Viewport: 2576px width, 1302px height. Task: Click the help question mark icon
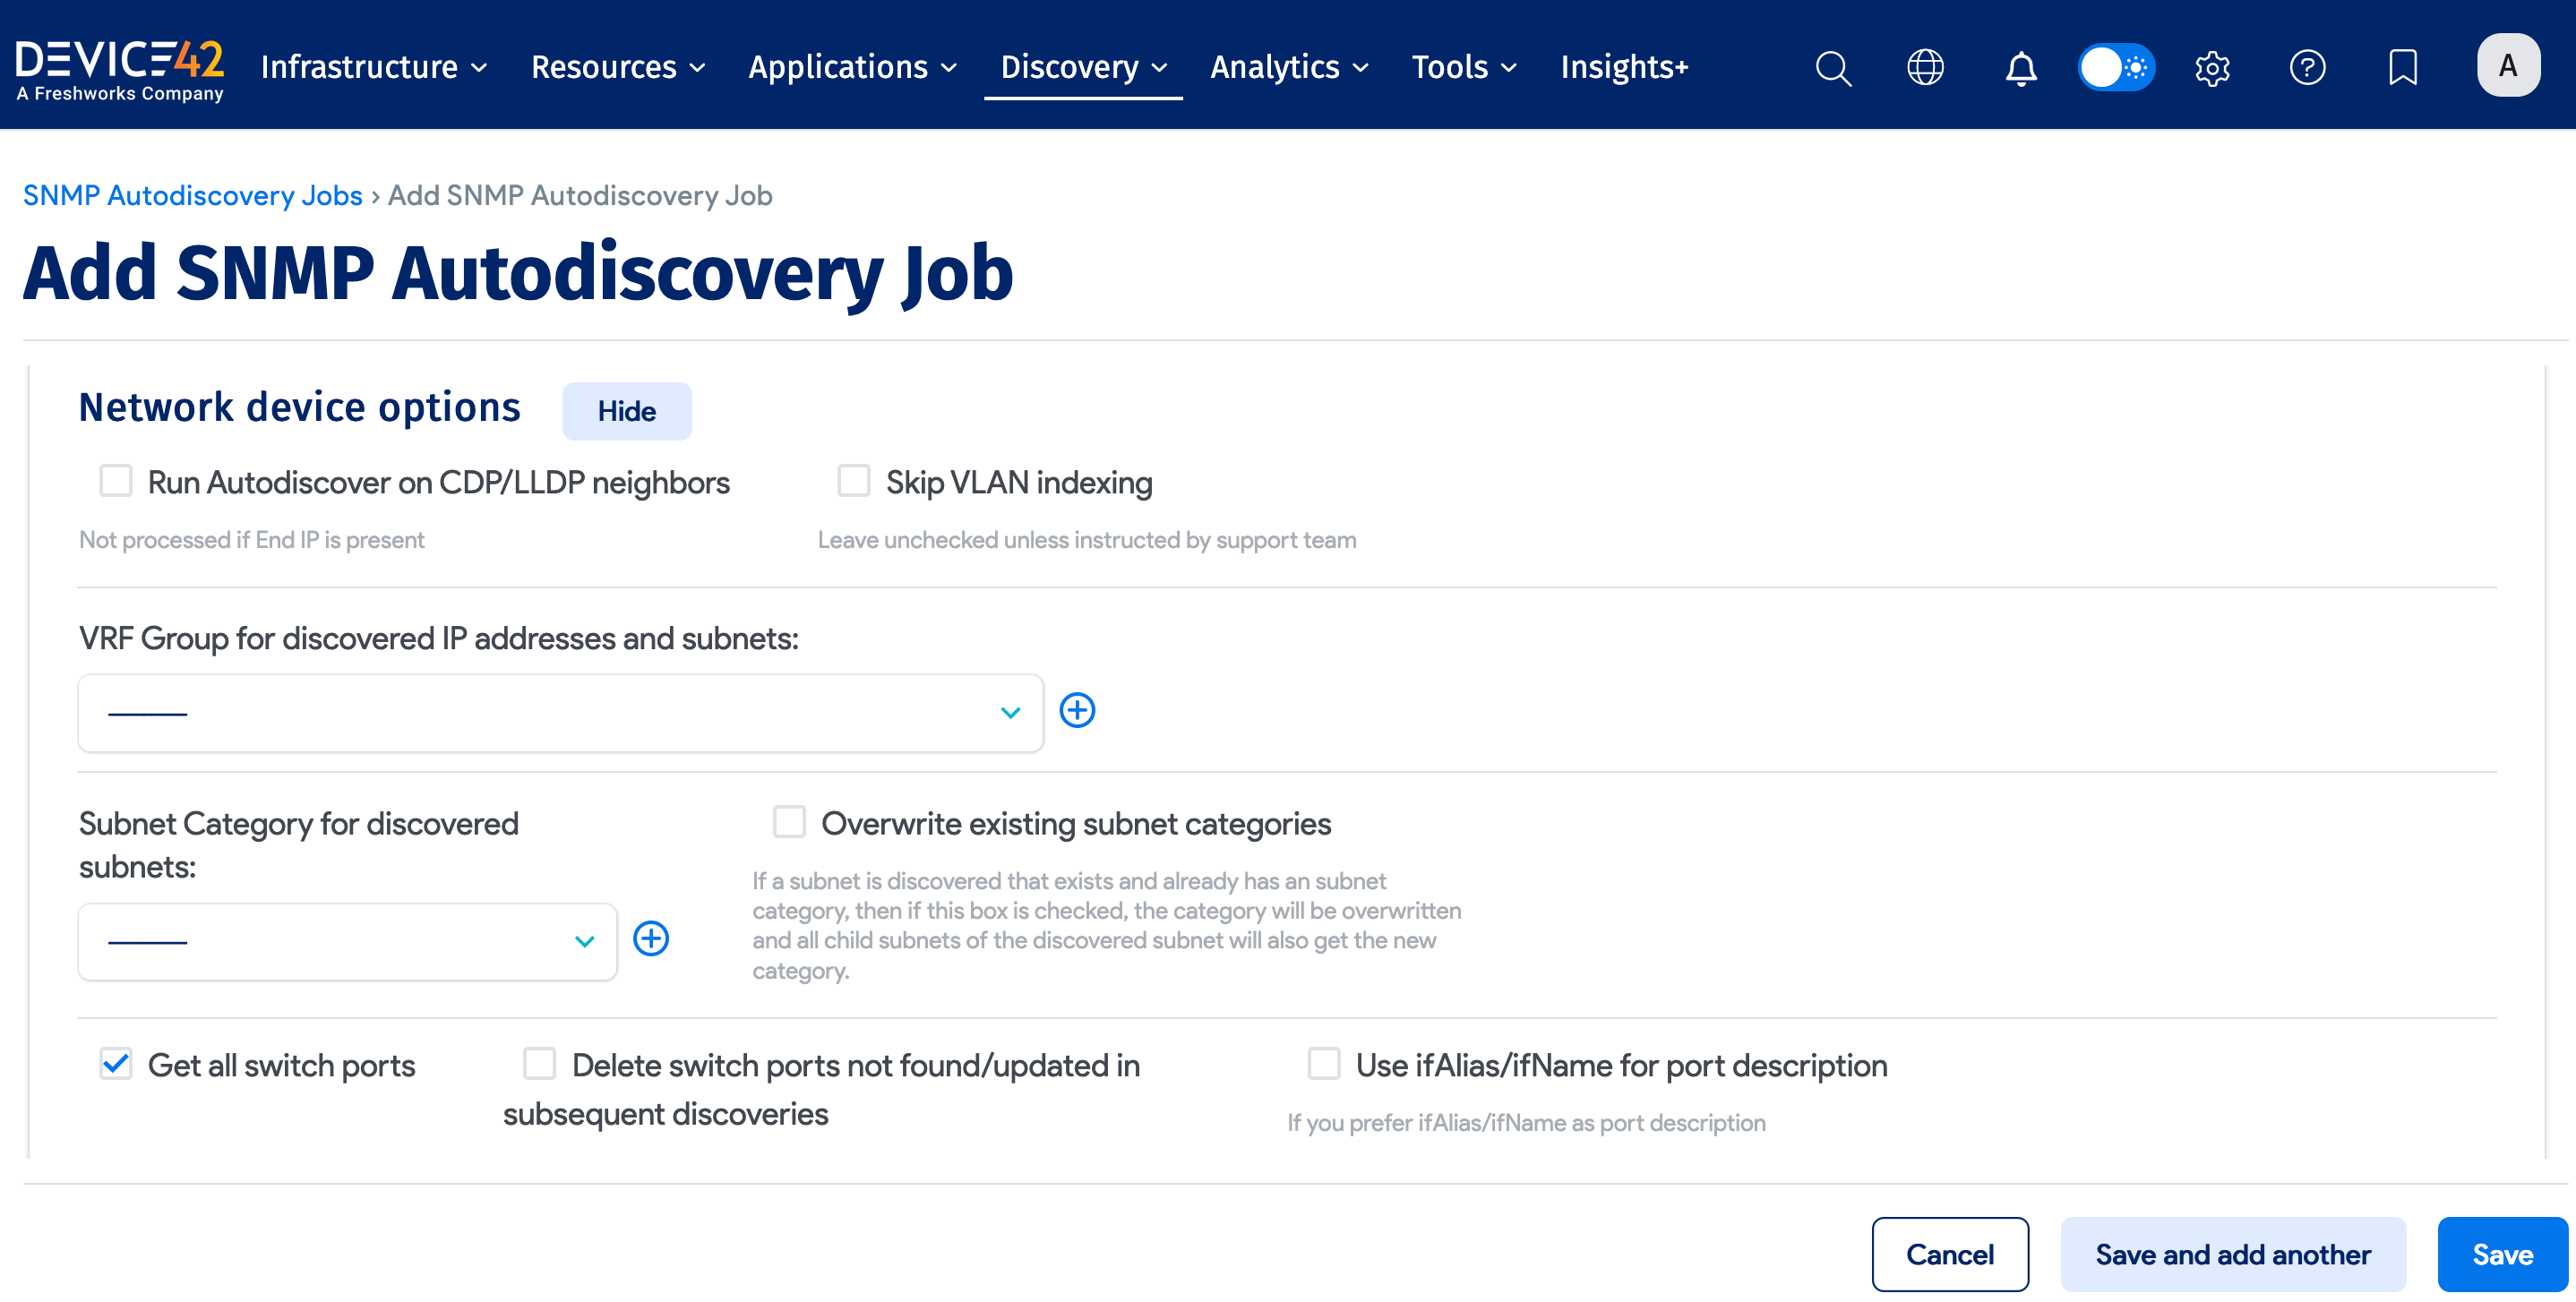2307,67
